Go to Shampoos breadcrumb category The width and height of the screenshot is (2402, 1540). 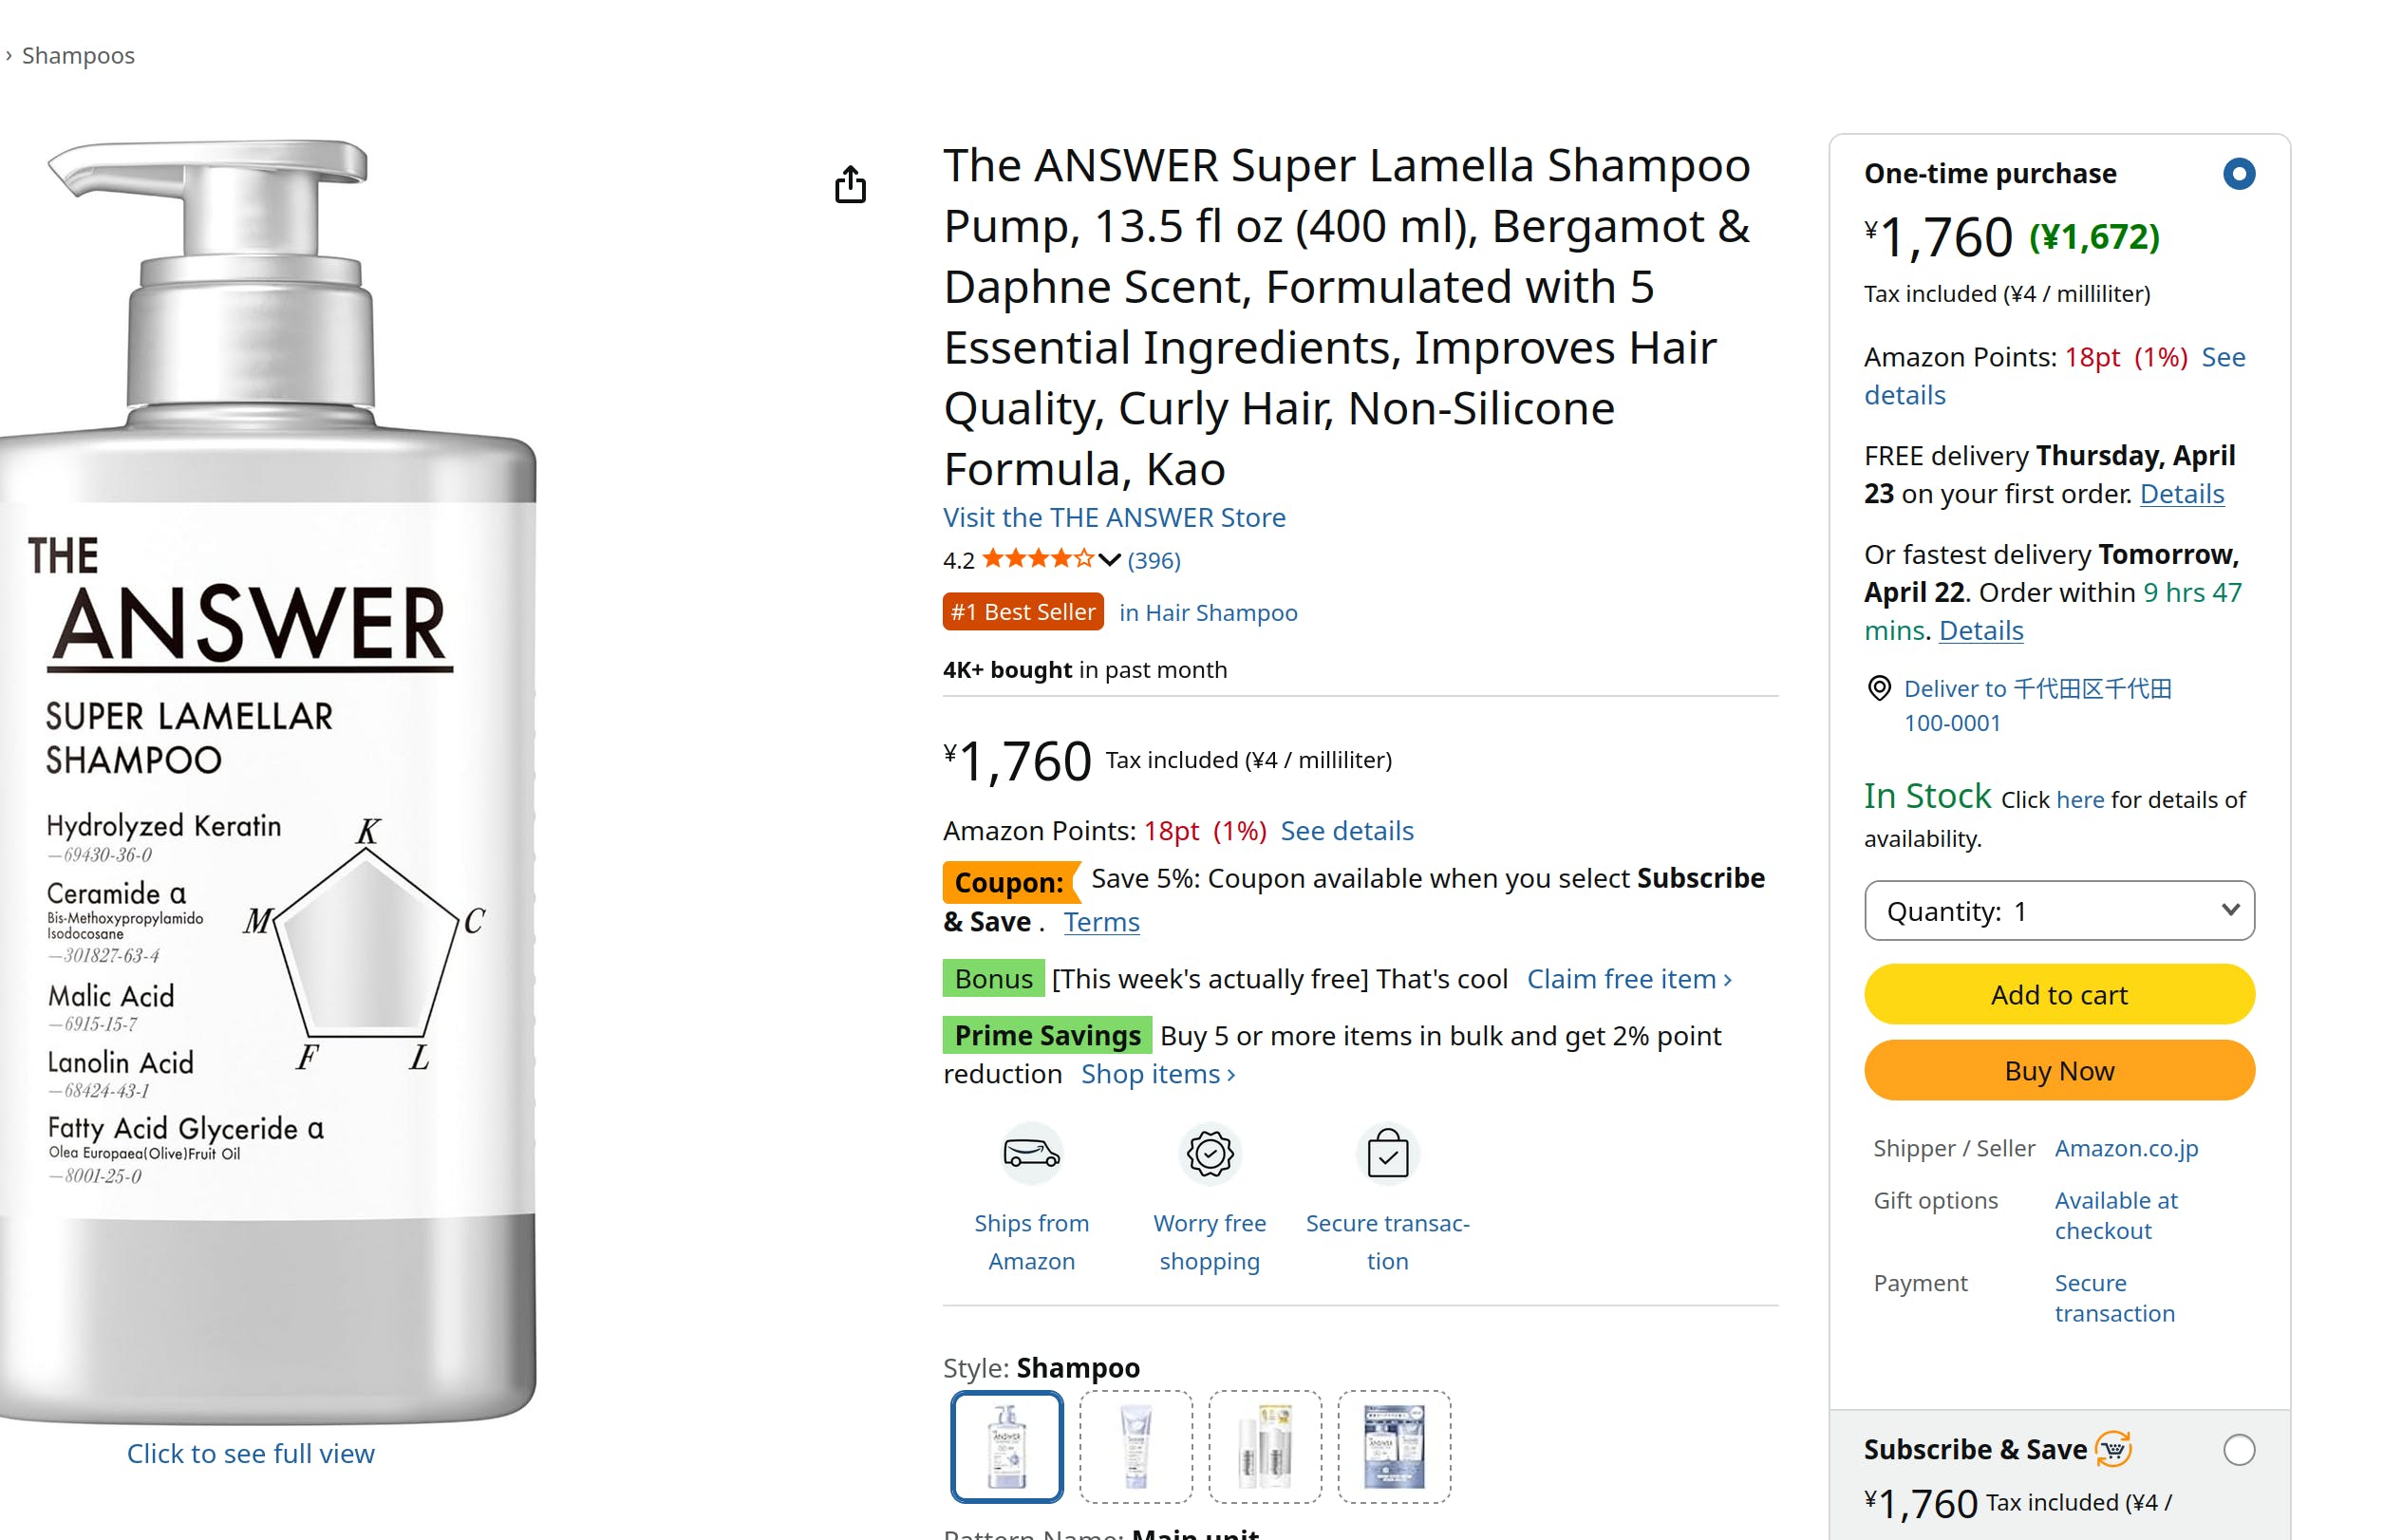[x=78, y=55]
